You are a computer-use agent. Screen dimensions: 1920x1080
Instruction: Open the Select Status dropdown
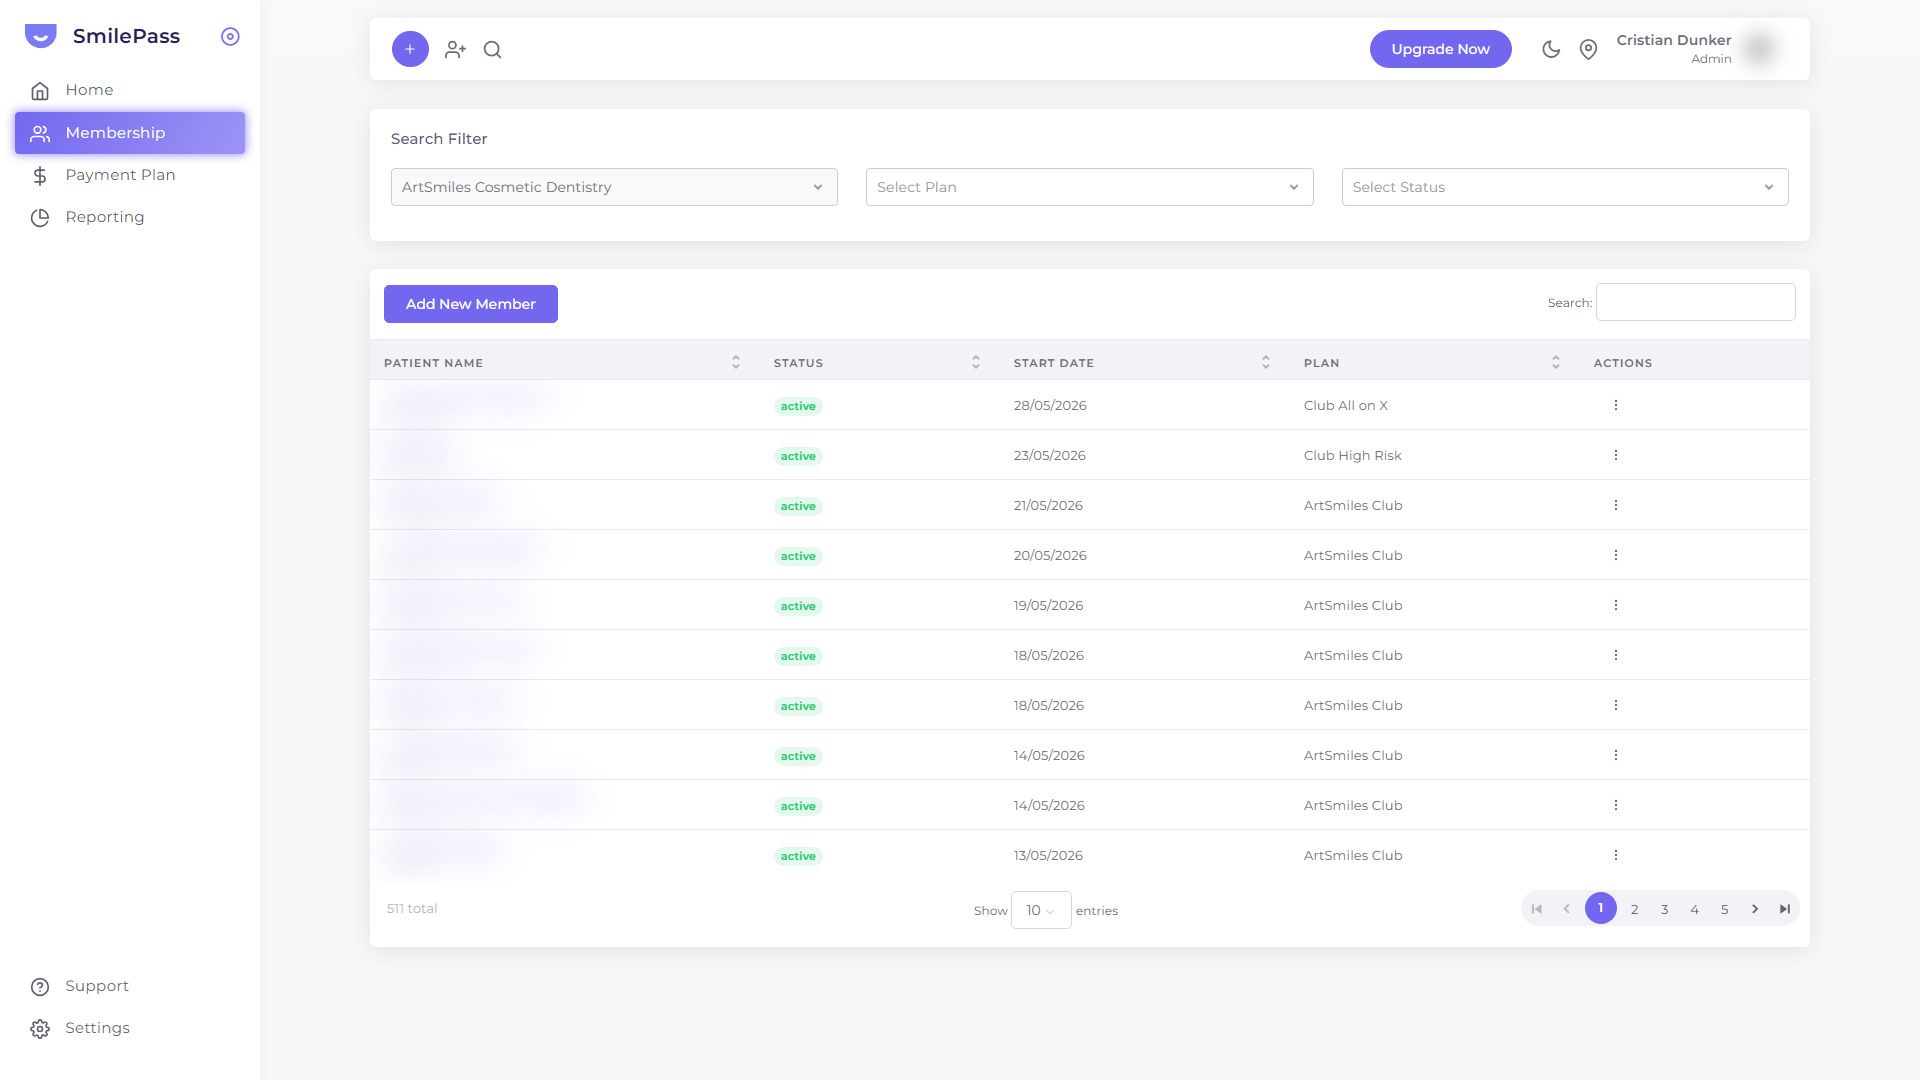[x=1565, y=187]
